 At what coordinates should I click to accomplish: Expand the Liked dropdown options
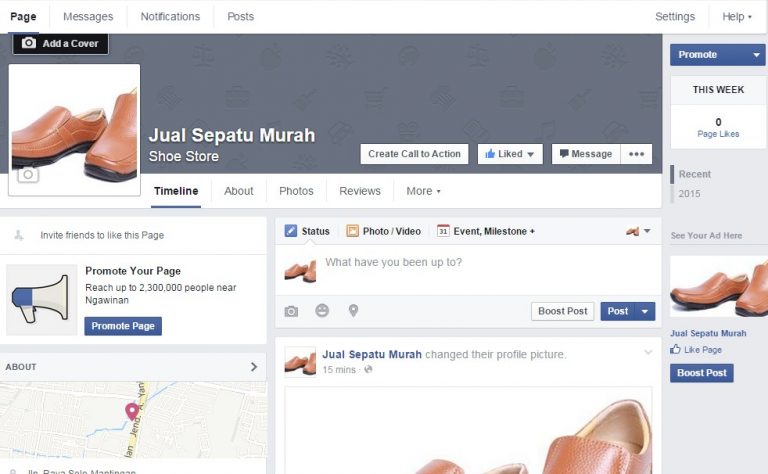pos(530,154)
